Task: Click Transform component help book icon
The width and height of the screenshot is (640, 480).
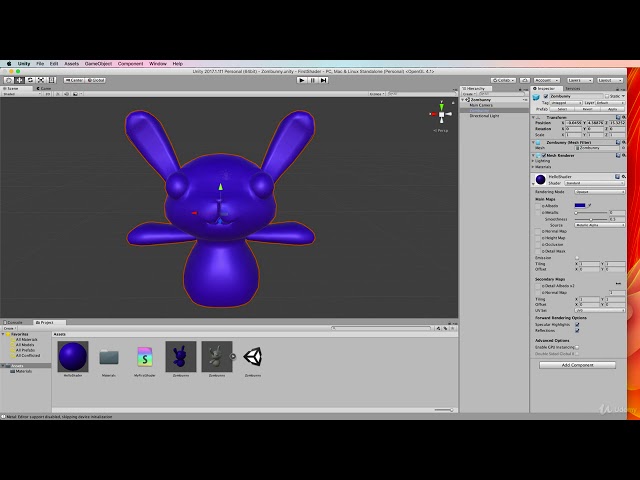Action: coord(618,118)
